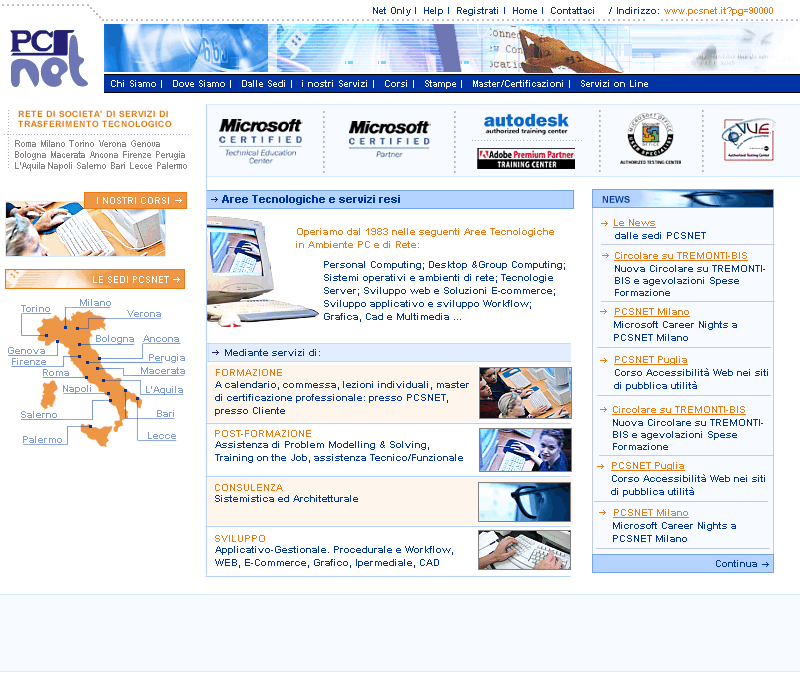Select Macerata office link
Viewport: 800px width, 687px height.
(163, 371)
